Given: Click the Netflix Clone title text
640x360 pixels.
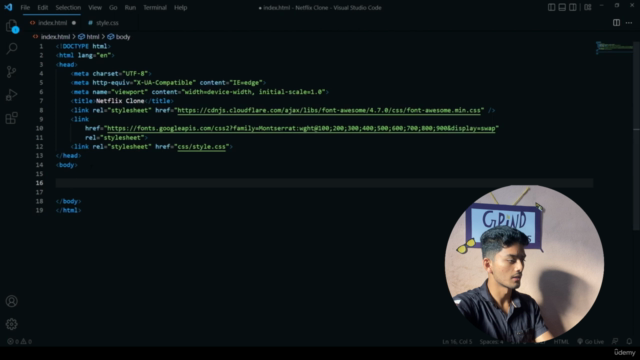Looking at the screenshot, I should click(120, 101).
